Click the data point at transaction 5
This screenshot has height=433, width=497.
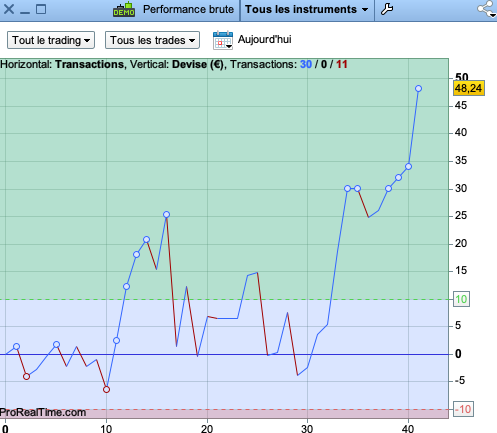56,344
